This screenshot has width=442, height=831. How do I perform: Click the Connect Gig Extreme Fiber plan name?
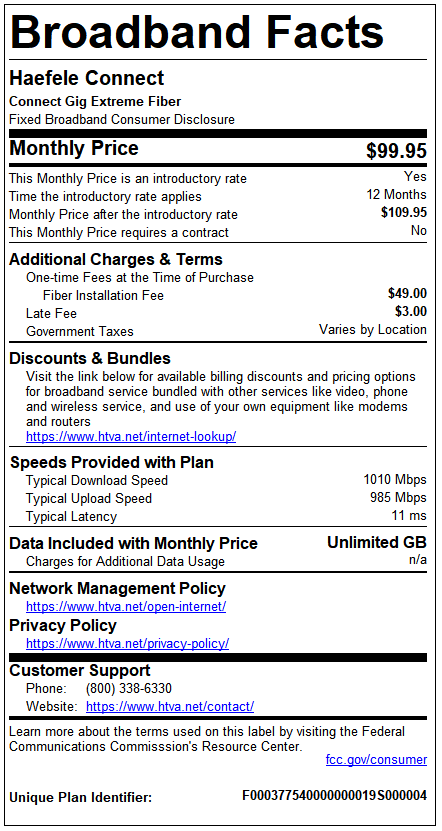point(95,101)
